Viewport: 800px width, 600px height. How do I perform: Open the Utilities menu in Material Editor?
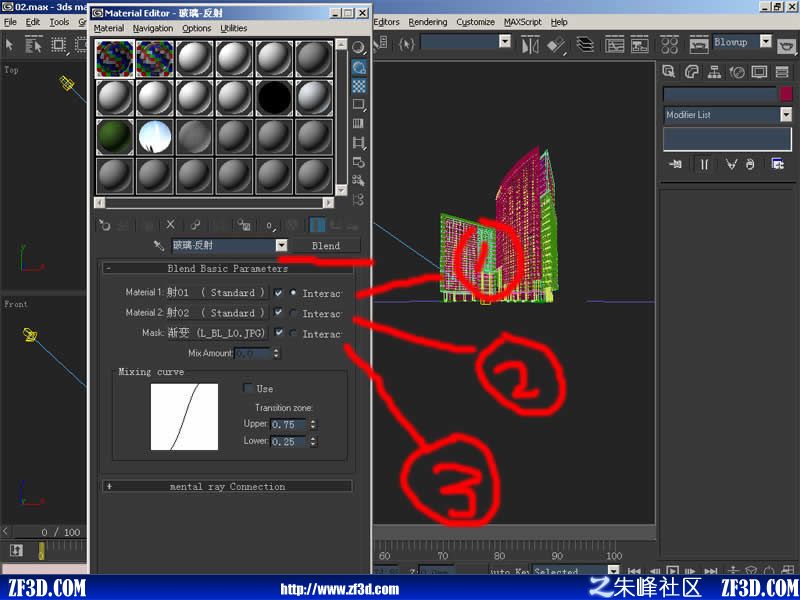[x=234, y=29]
